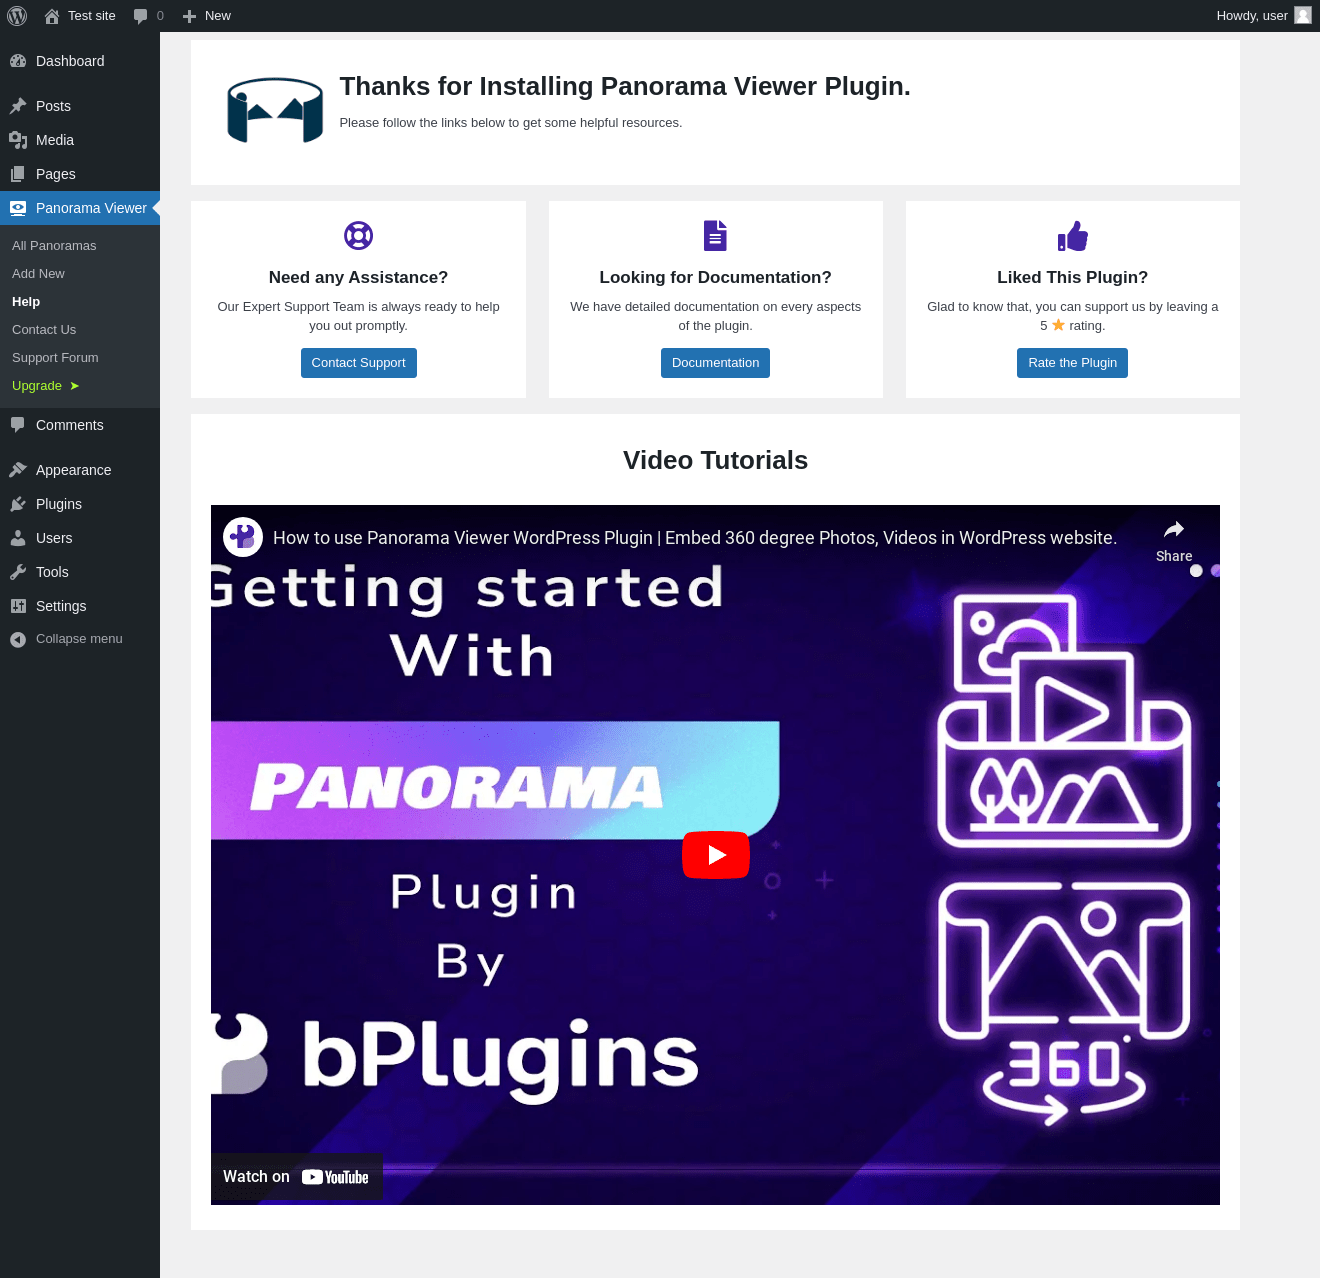This screenshot has height=1278, width=1320.
Task: Click Rate the Plugin button
Action: (x=1072, y=363)
